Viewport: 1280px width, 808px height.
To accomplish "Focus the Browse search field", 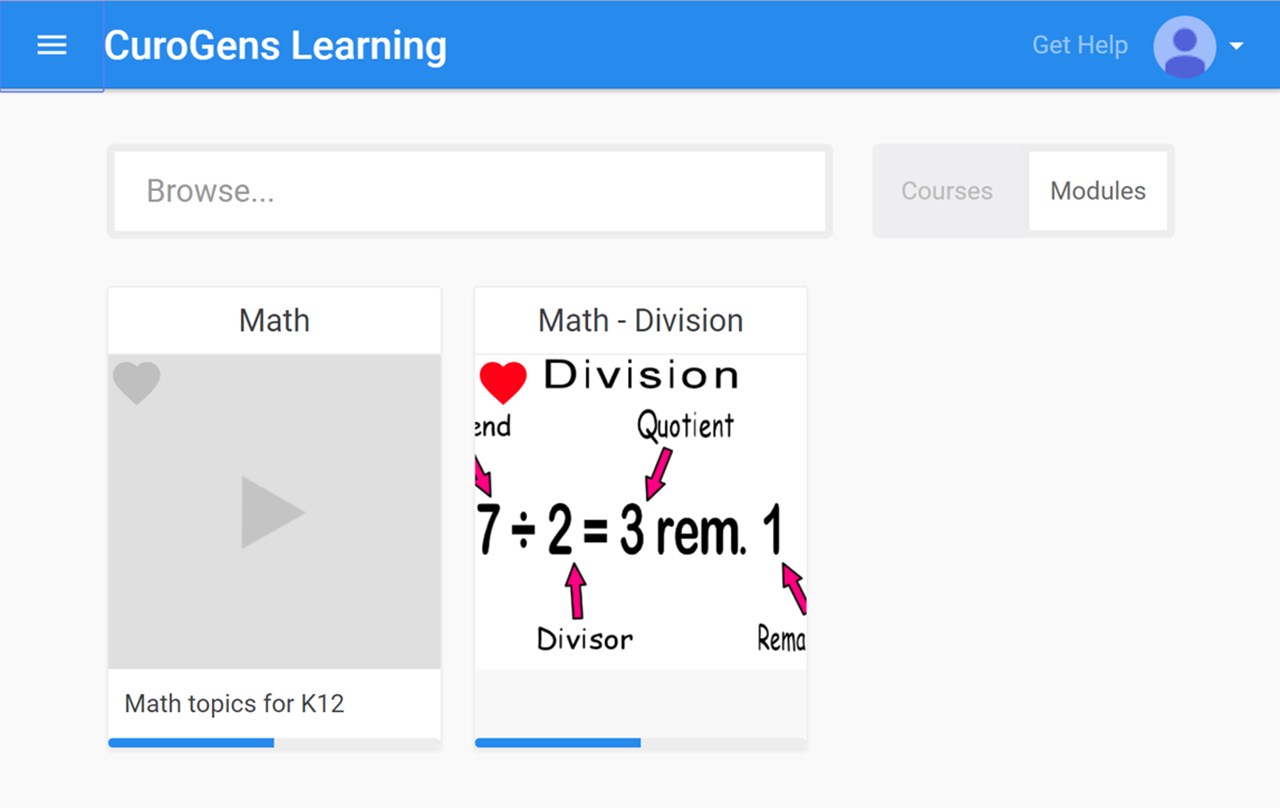I will point(470,191).
